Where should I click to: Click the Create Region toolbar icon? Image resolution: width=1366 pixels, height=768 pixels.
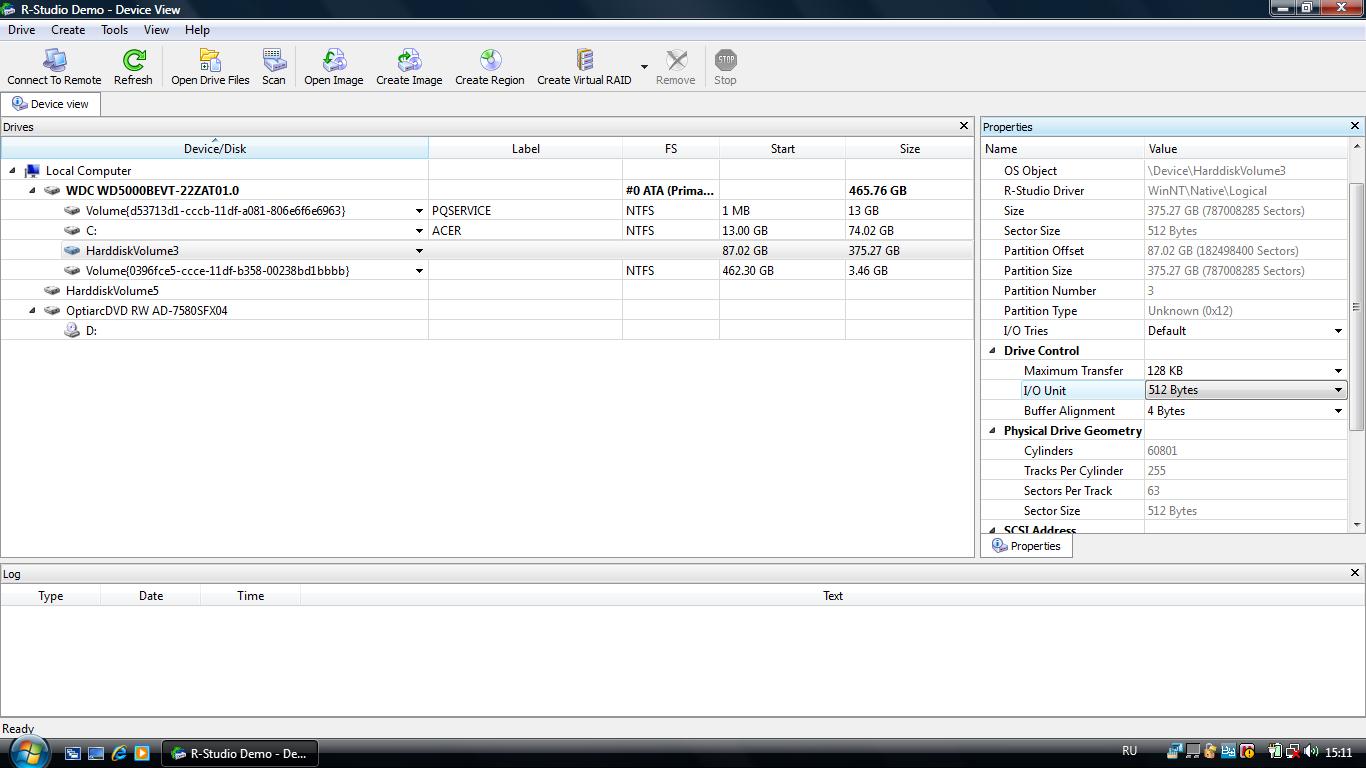tap(490, 60)
